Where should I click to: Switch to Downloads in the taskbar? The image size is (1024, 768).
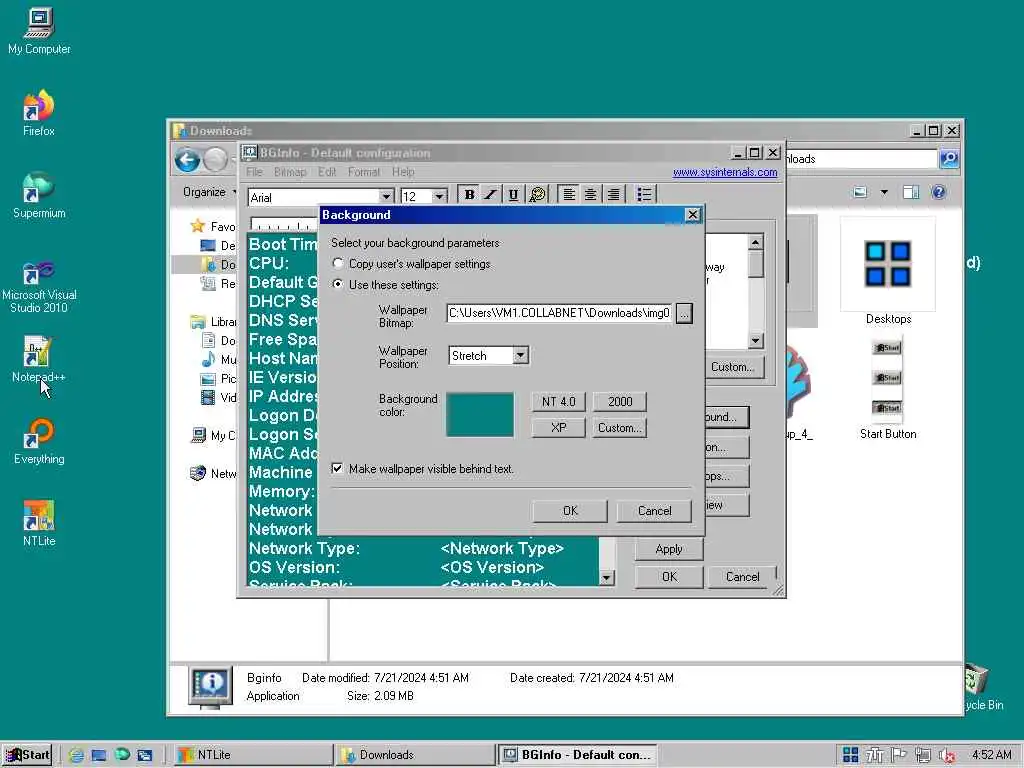click(415, 755)
